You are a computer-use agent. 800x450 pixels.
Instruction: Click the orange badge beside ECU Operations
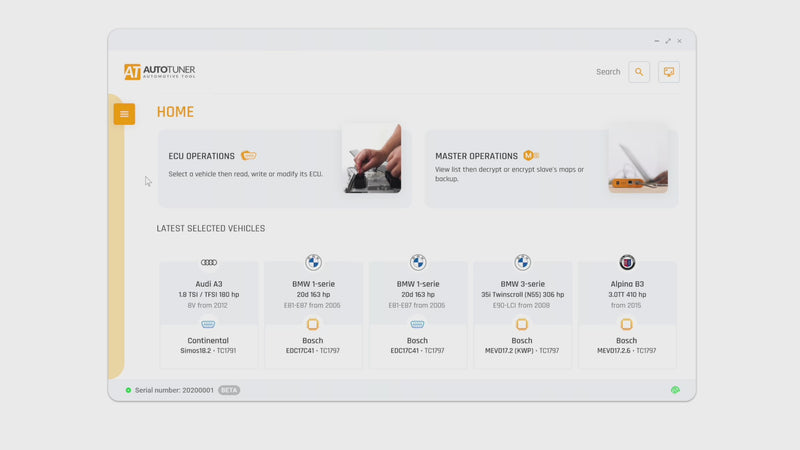[x=249, y=156]
